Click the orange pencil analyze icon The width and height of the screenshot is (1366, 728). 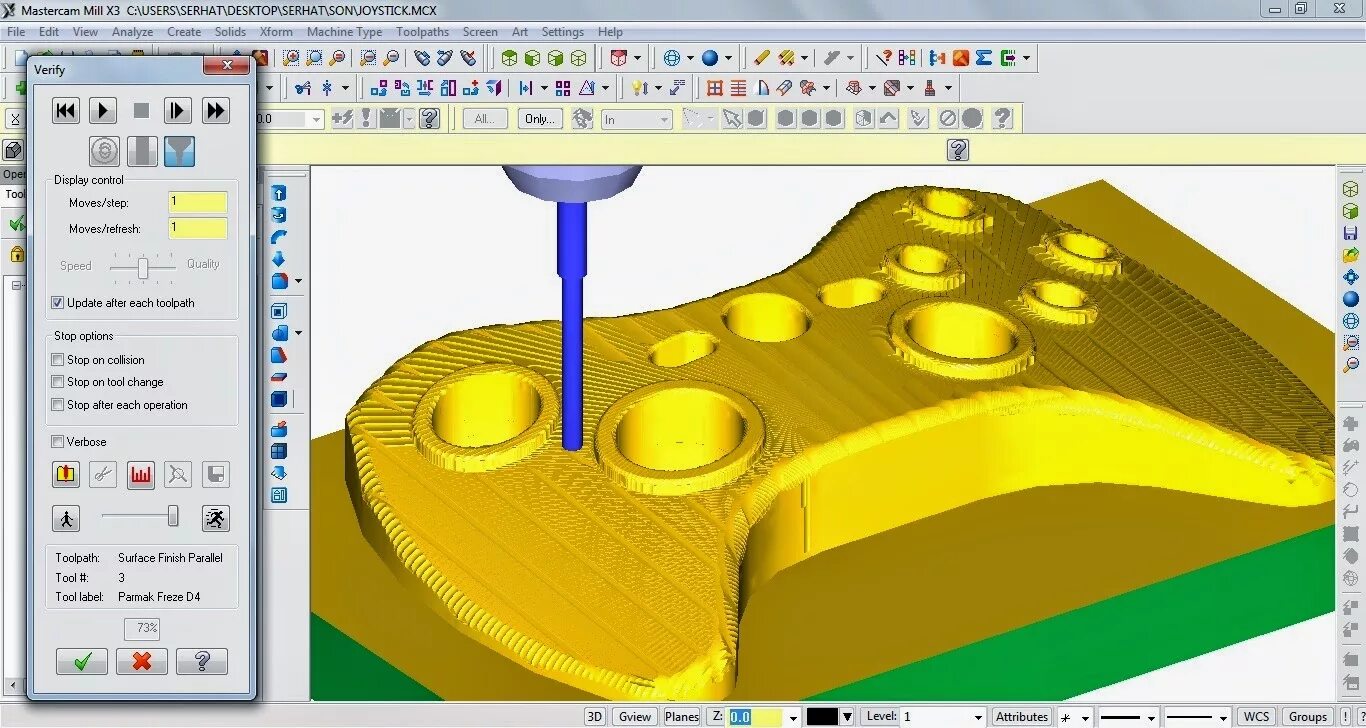pos(762,58)
